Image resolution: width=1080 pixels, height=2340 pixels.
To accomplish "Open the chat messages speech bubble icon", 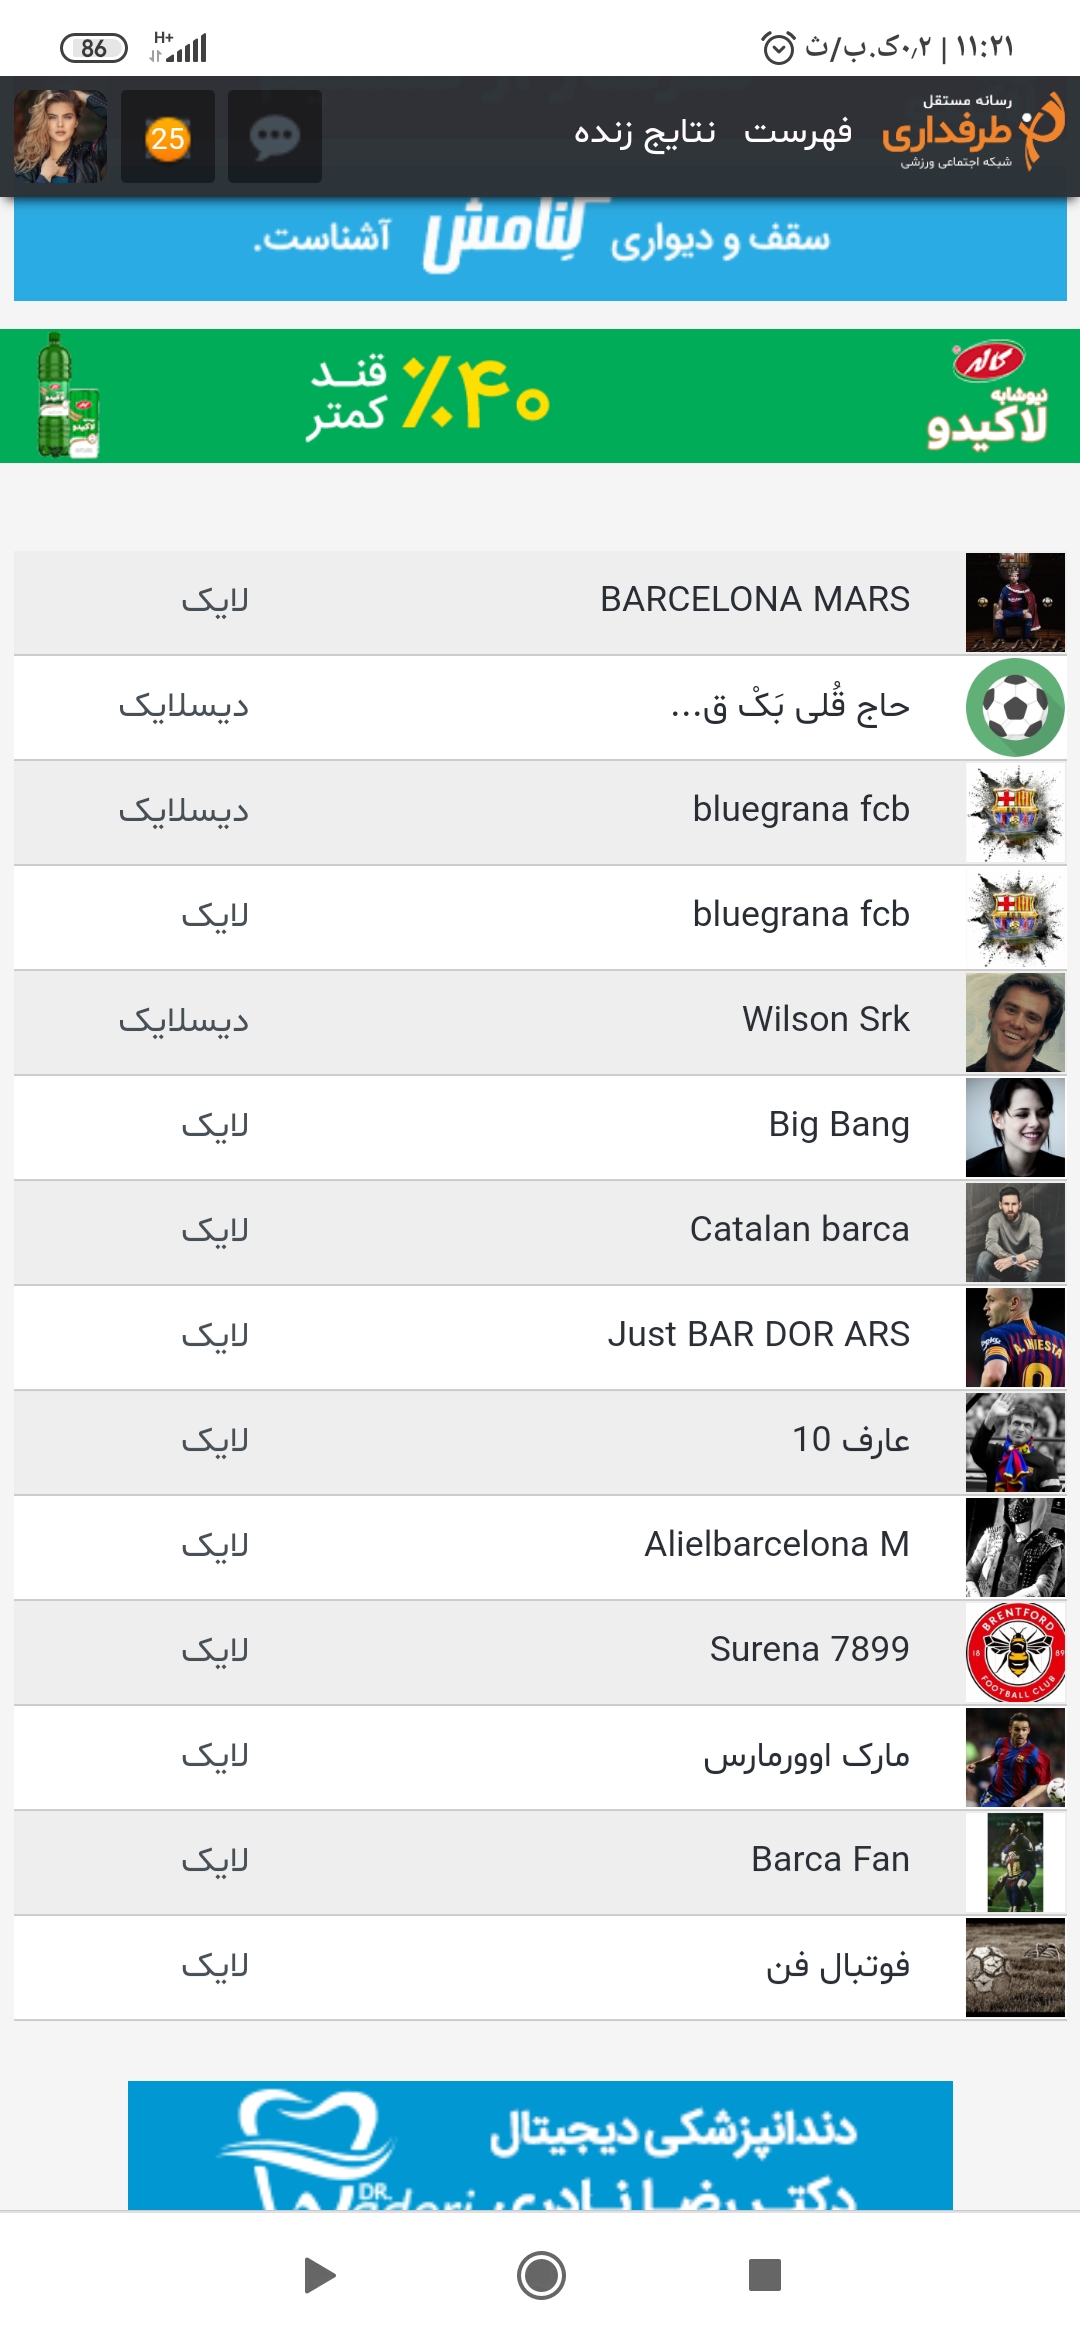I will pyautogui.click(x=275, y=137).
